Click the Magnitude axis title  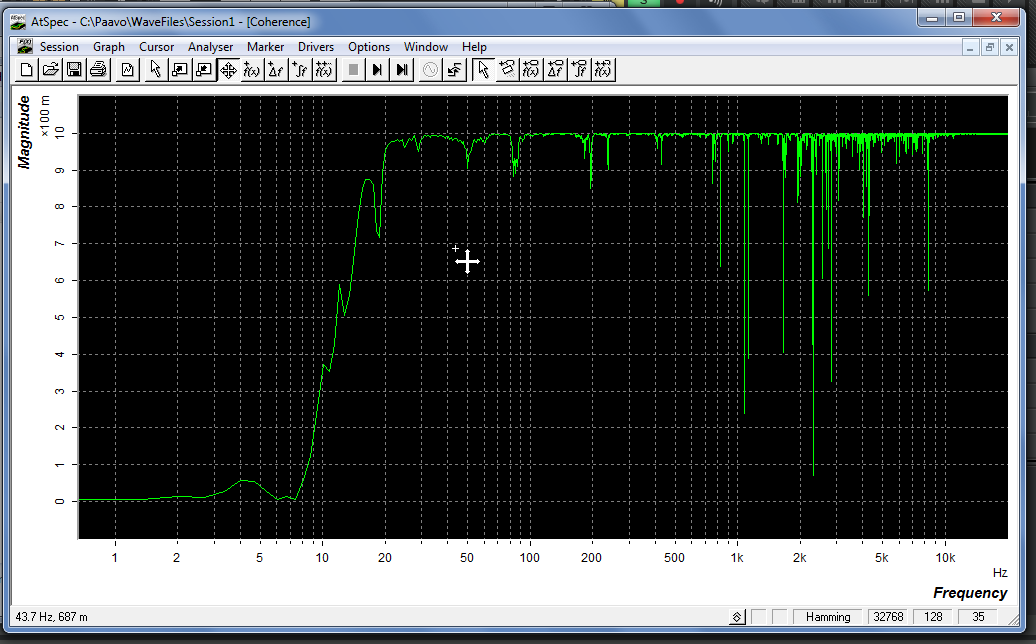(24, 132)
